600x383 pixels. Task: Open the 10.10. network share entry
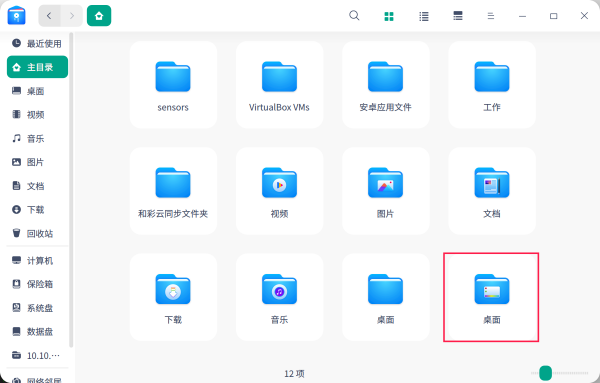[37, 355]
